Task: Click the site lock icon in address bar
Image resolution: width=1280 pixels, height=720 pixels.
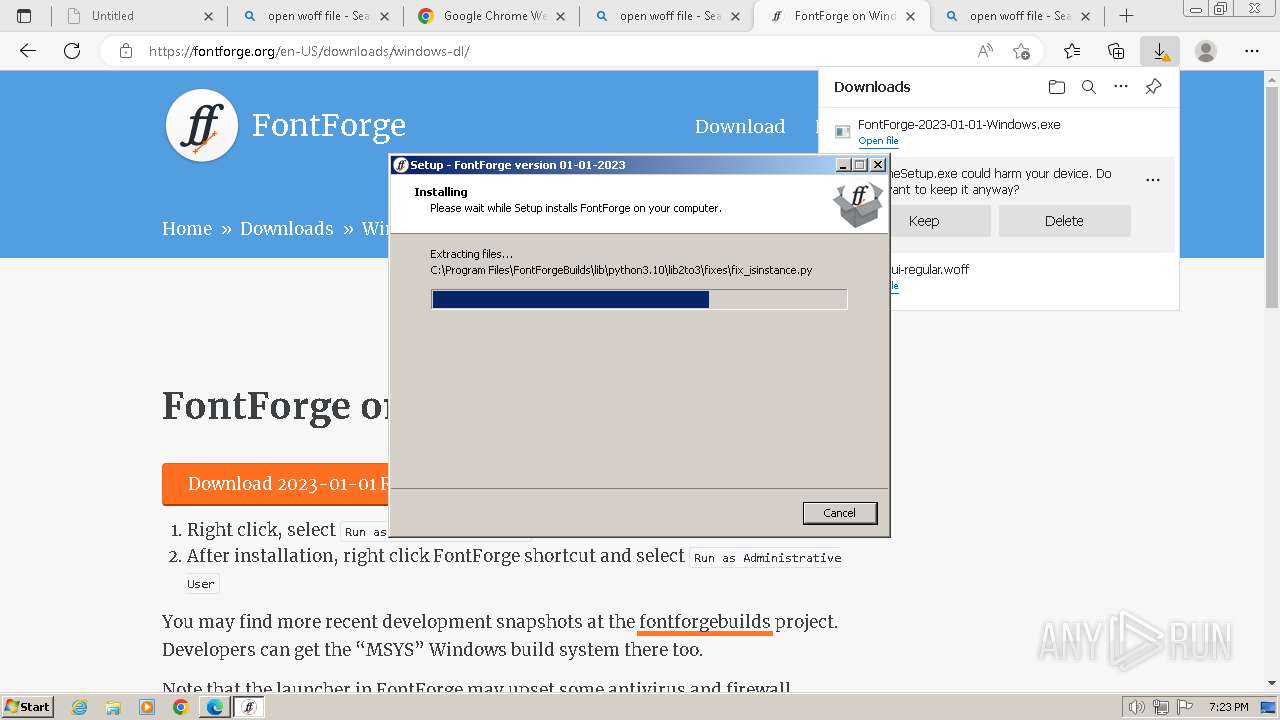Action: click(x=126, y=51)
